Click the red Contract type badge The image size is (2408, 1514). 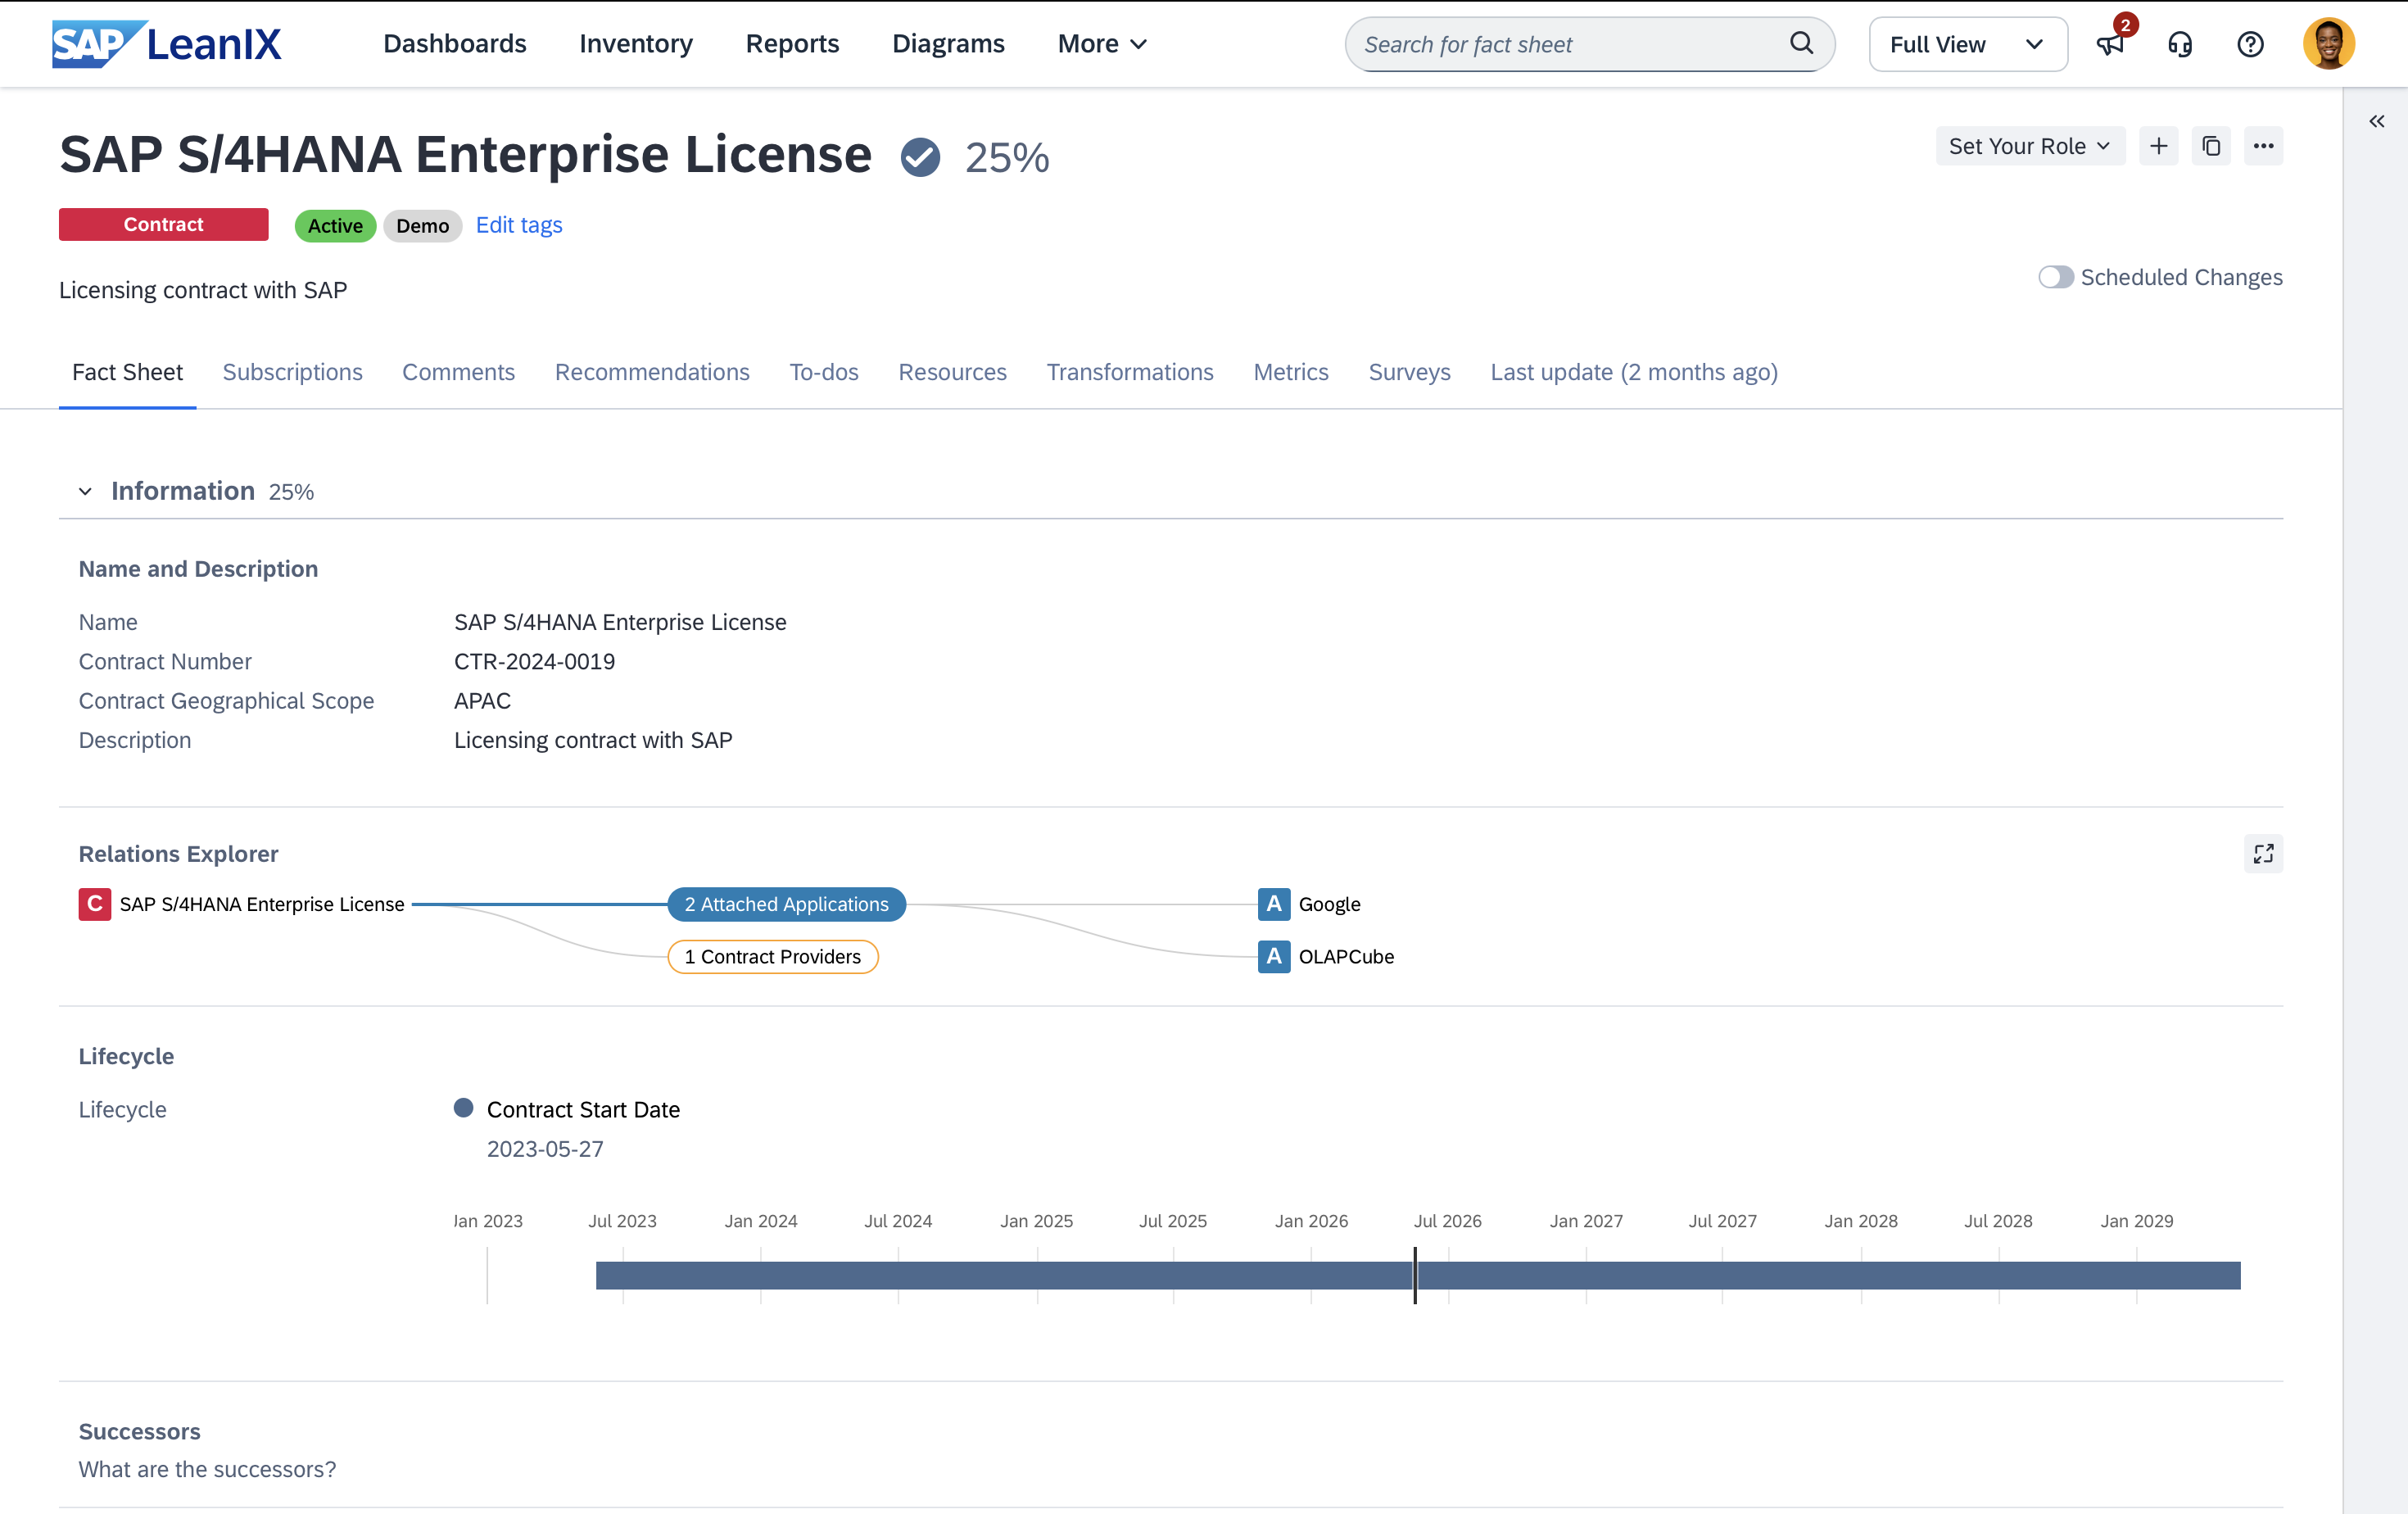[163, 224]
